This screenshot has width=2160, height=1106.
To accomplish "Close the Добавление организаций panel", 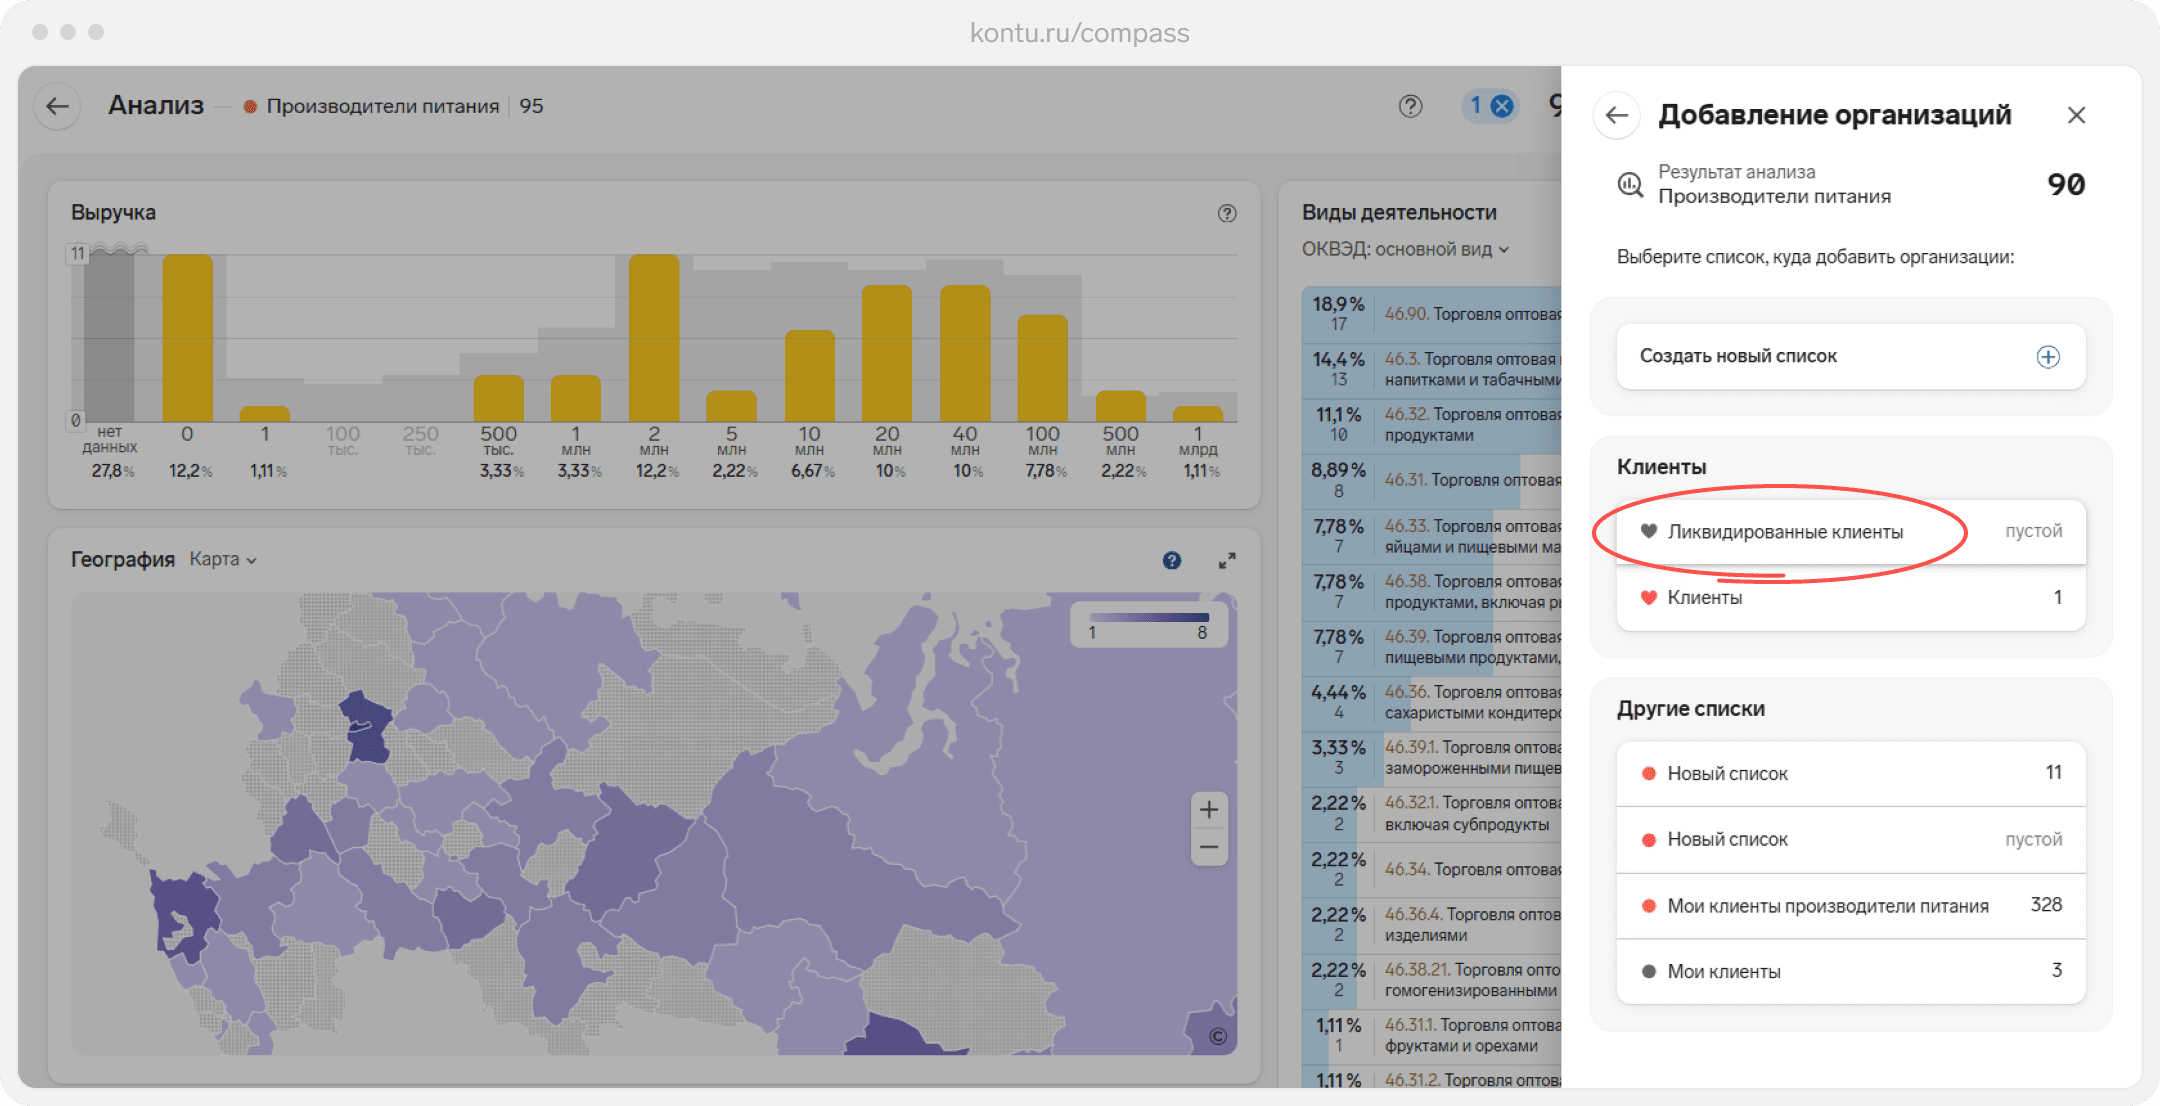I will click(2076, 116).
